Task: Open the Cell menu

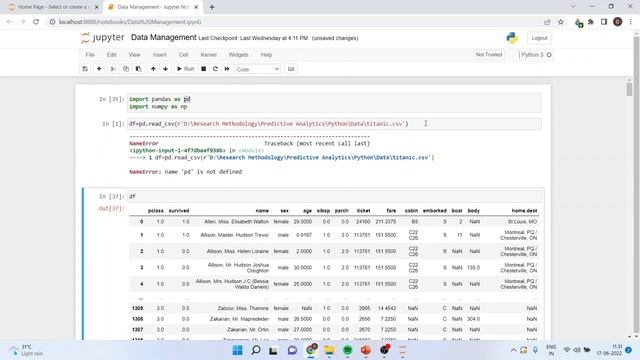Action: click(183, 55)
